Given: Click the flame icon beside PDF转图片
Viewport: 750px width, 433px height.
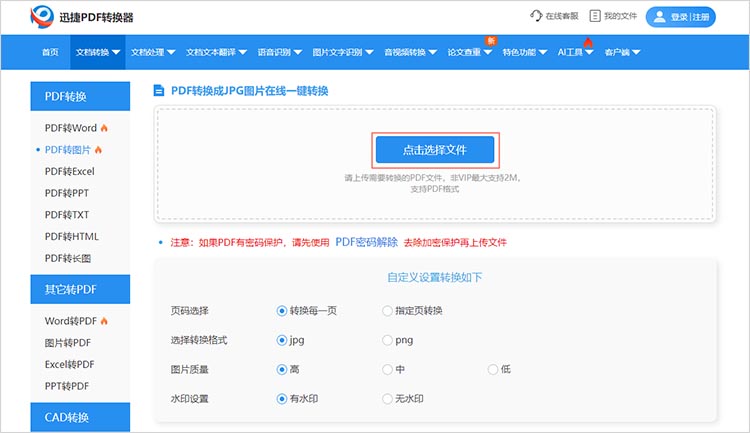Looking at the screenshot, I should point(98,150).
